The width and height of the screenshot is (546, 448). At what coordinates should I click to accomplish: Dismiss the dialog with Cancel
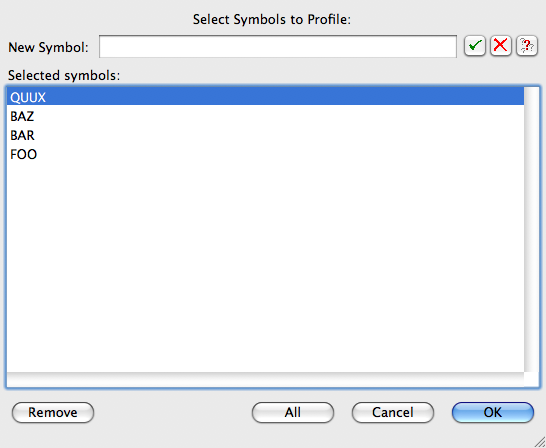(393, 412)
